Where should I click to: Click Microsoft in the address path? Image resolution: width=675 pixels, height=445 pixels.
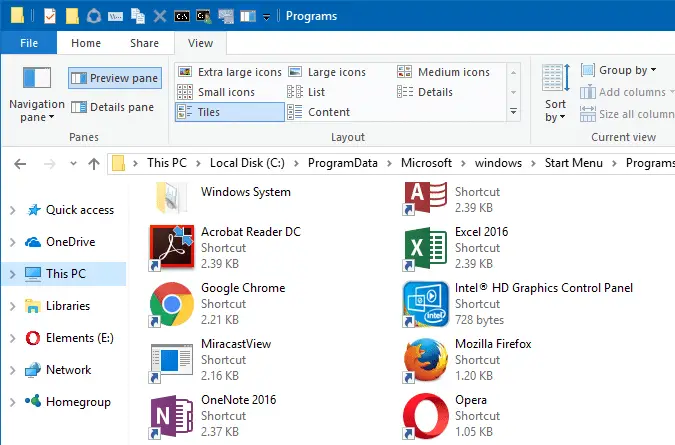click(426, 163)
